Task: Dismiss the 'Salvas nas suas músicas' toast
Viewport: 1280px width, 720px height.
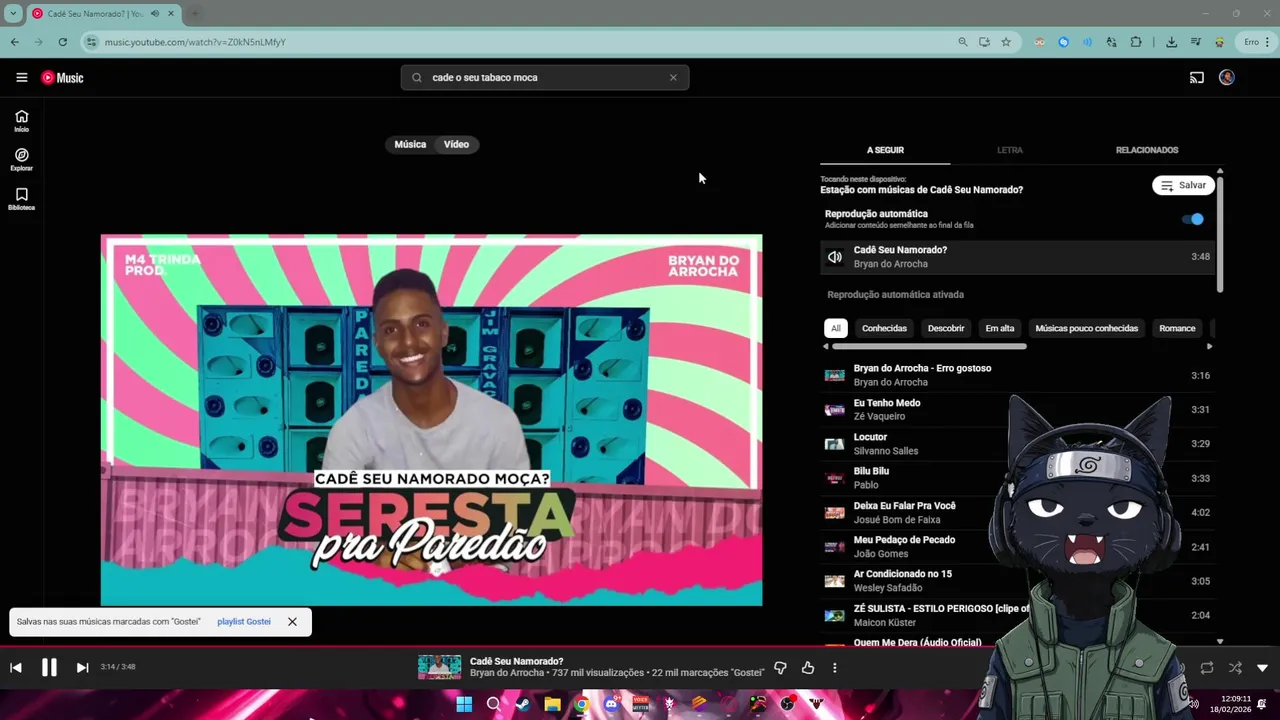Action: tap(292, 622)
